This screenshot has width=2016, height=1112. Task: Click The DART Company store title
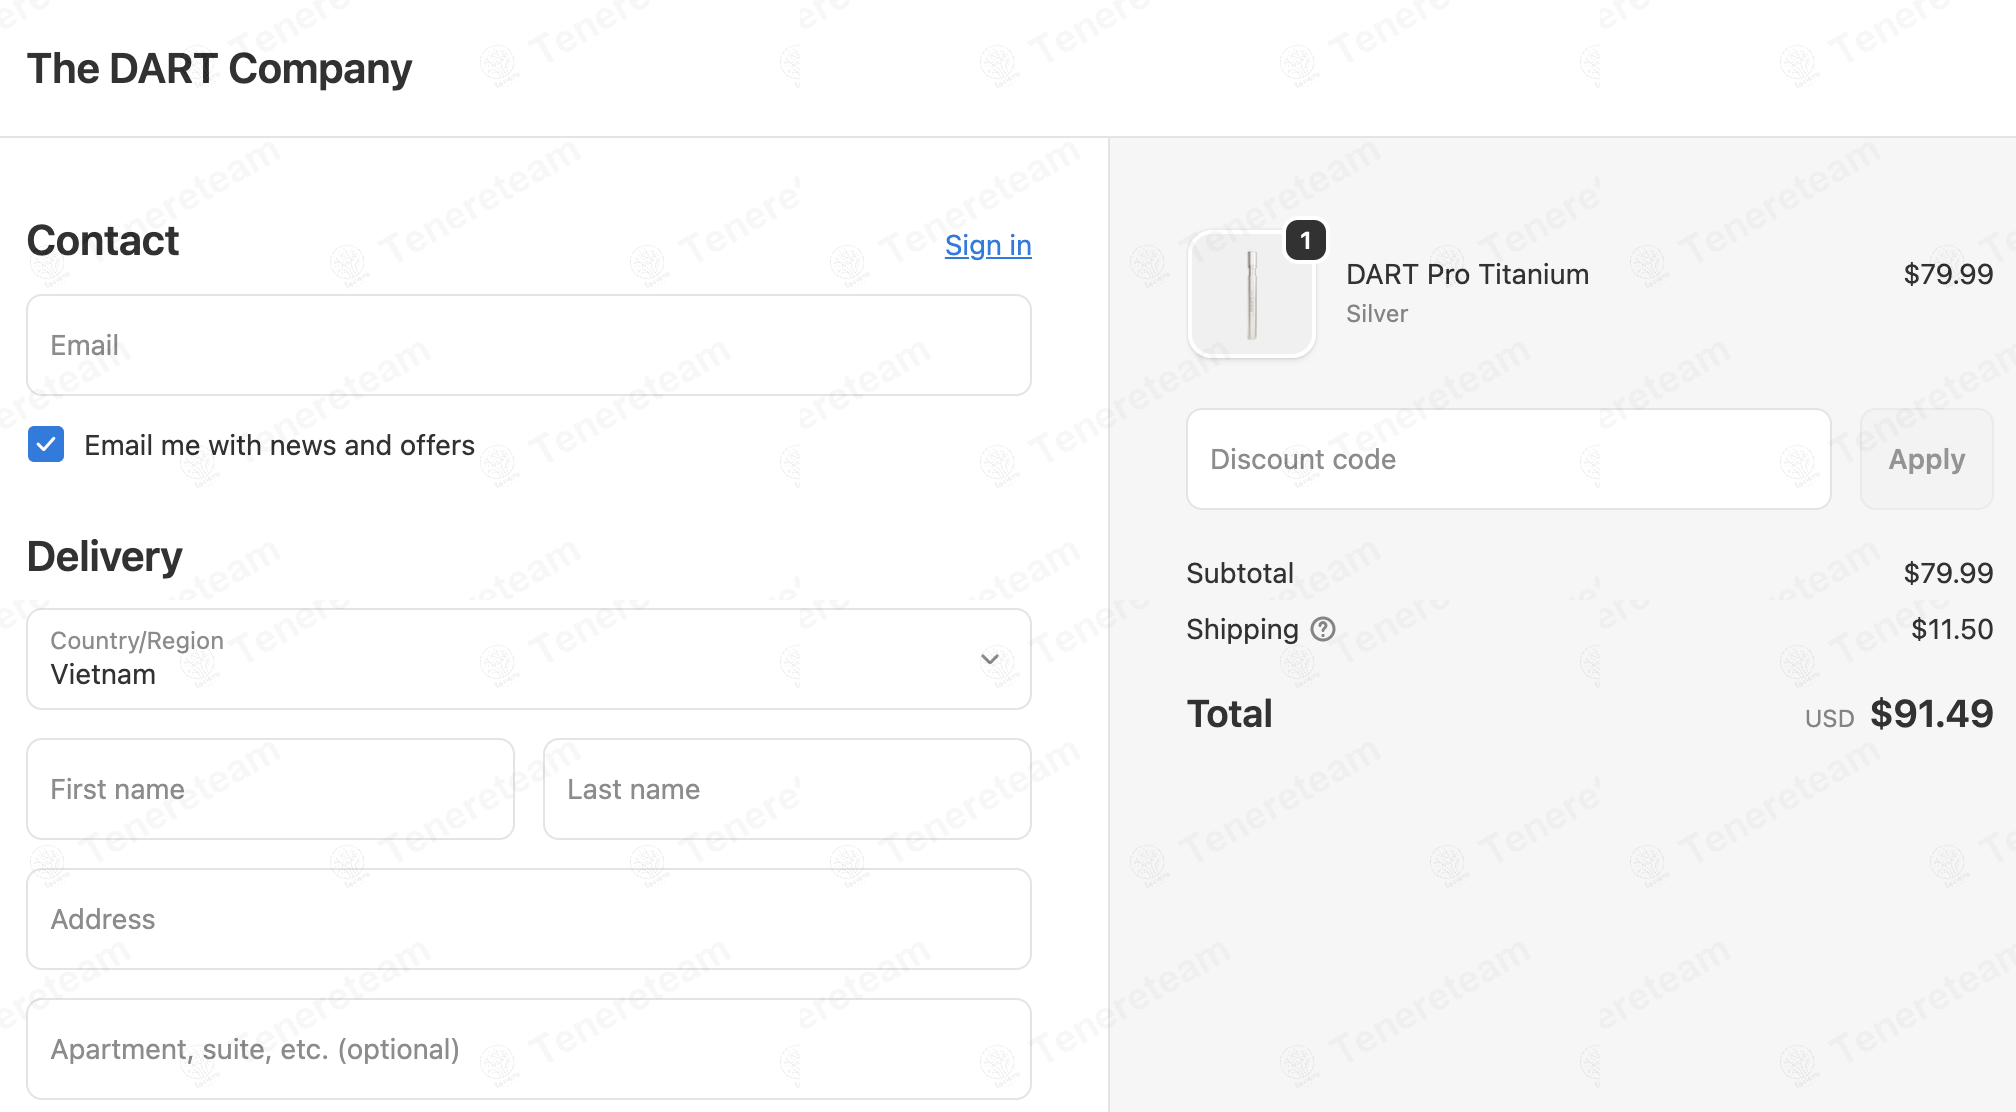[x=219, y=68]
